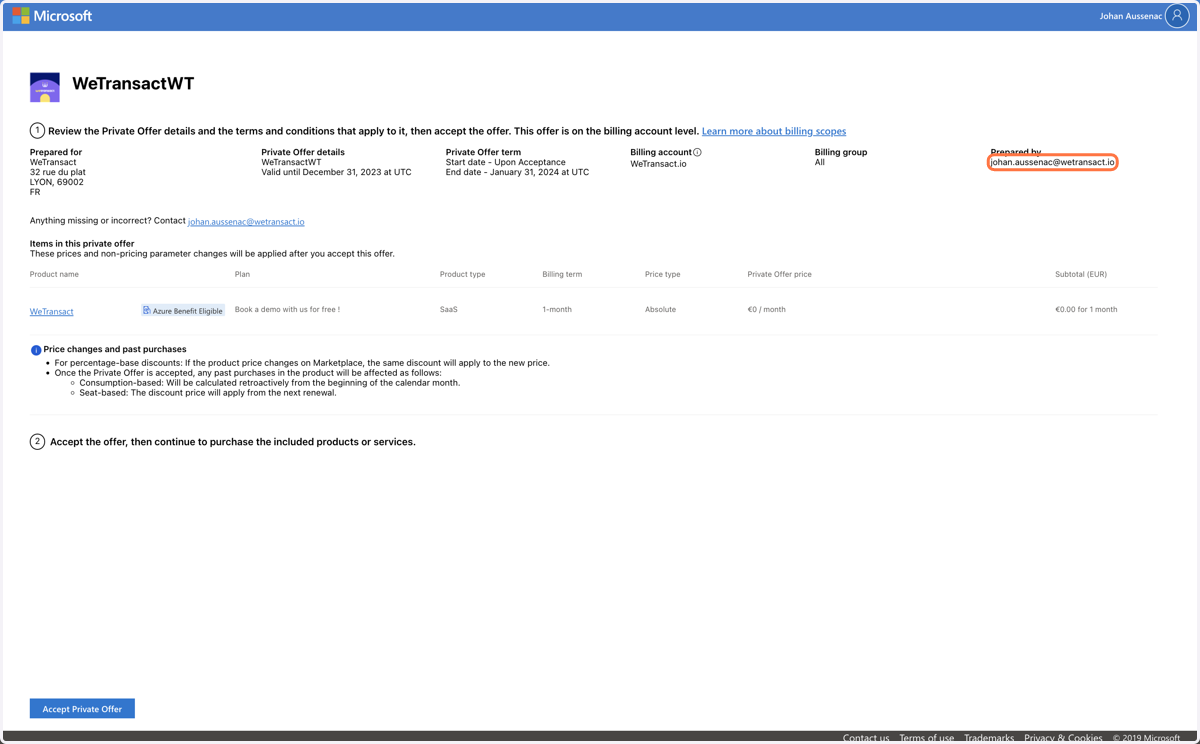Click the Johan Aussenac username text
Screen dimensions: 1200x744
(x=1130, y=16)
